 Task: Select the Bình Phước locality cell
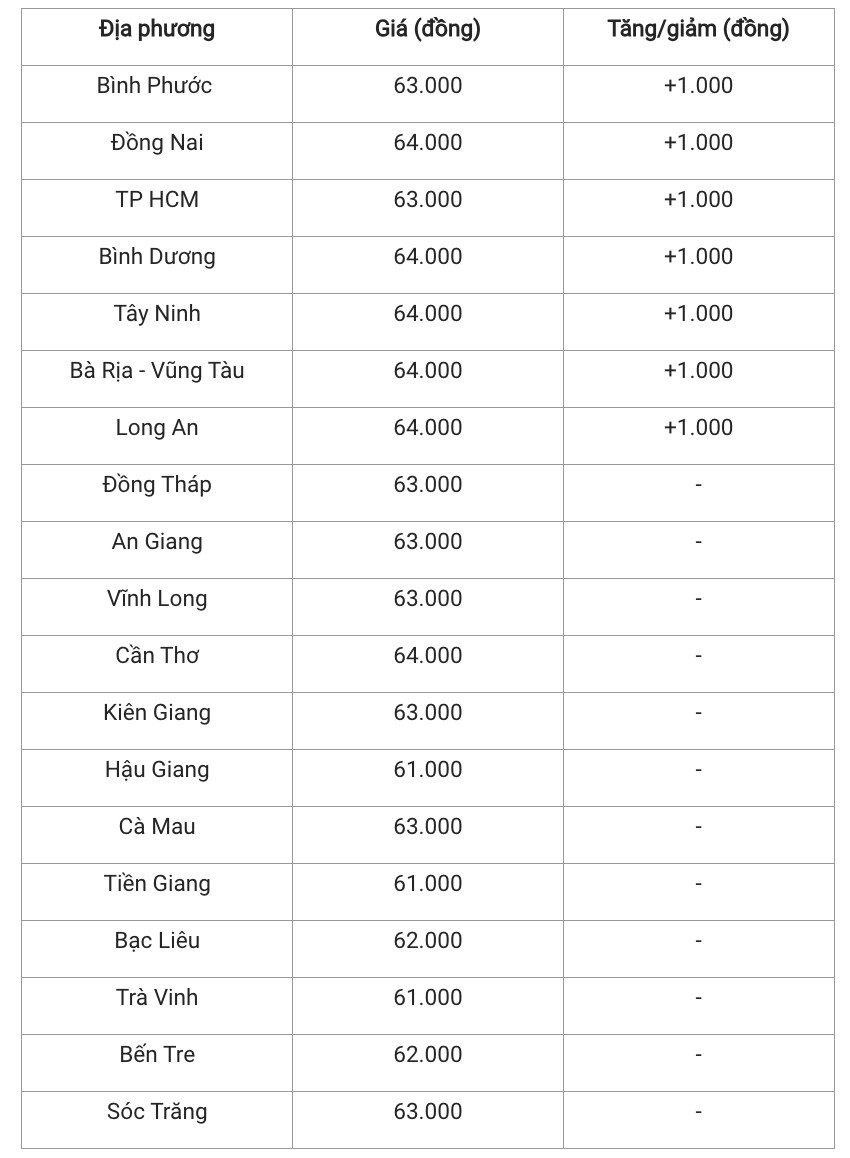coord(155,86)
